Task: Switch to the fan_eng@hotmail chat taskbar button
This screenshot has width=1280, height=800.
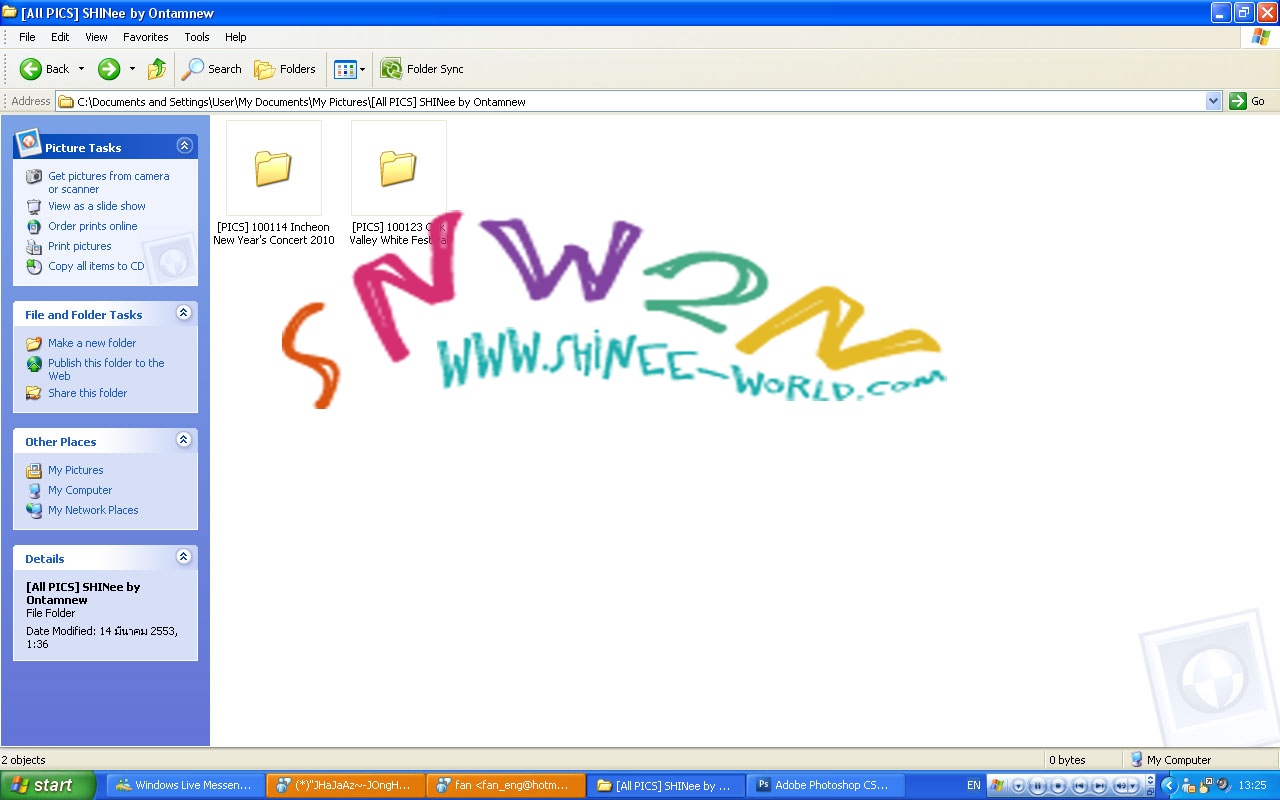Action: pos(505,786)
